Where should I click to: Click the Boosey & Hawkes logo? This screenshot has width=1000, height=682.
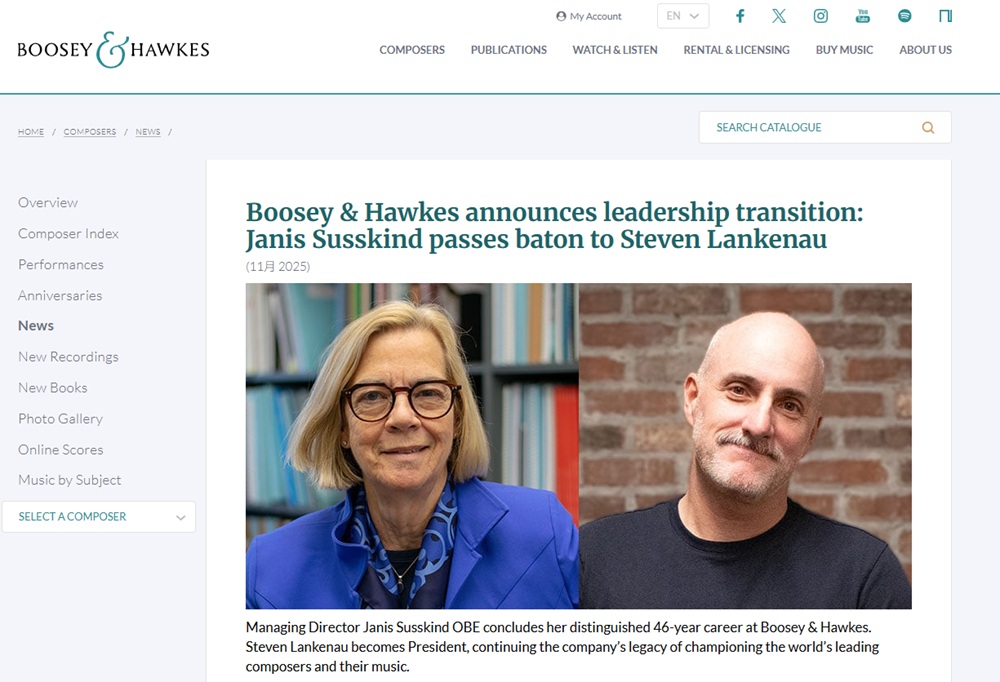point(113,50)
